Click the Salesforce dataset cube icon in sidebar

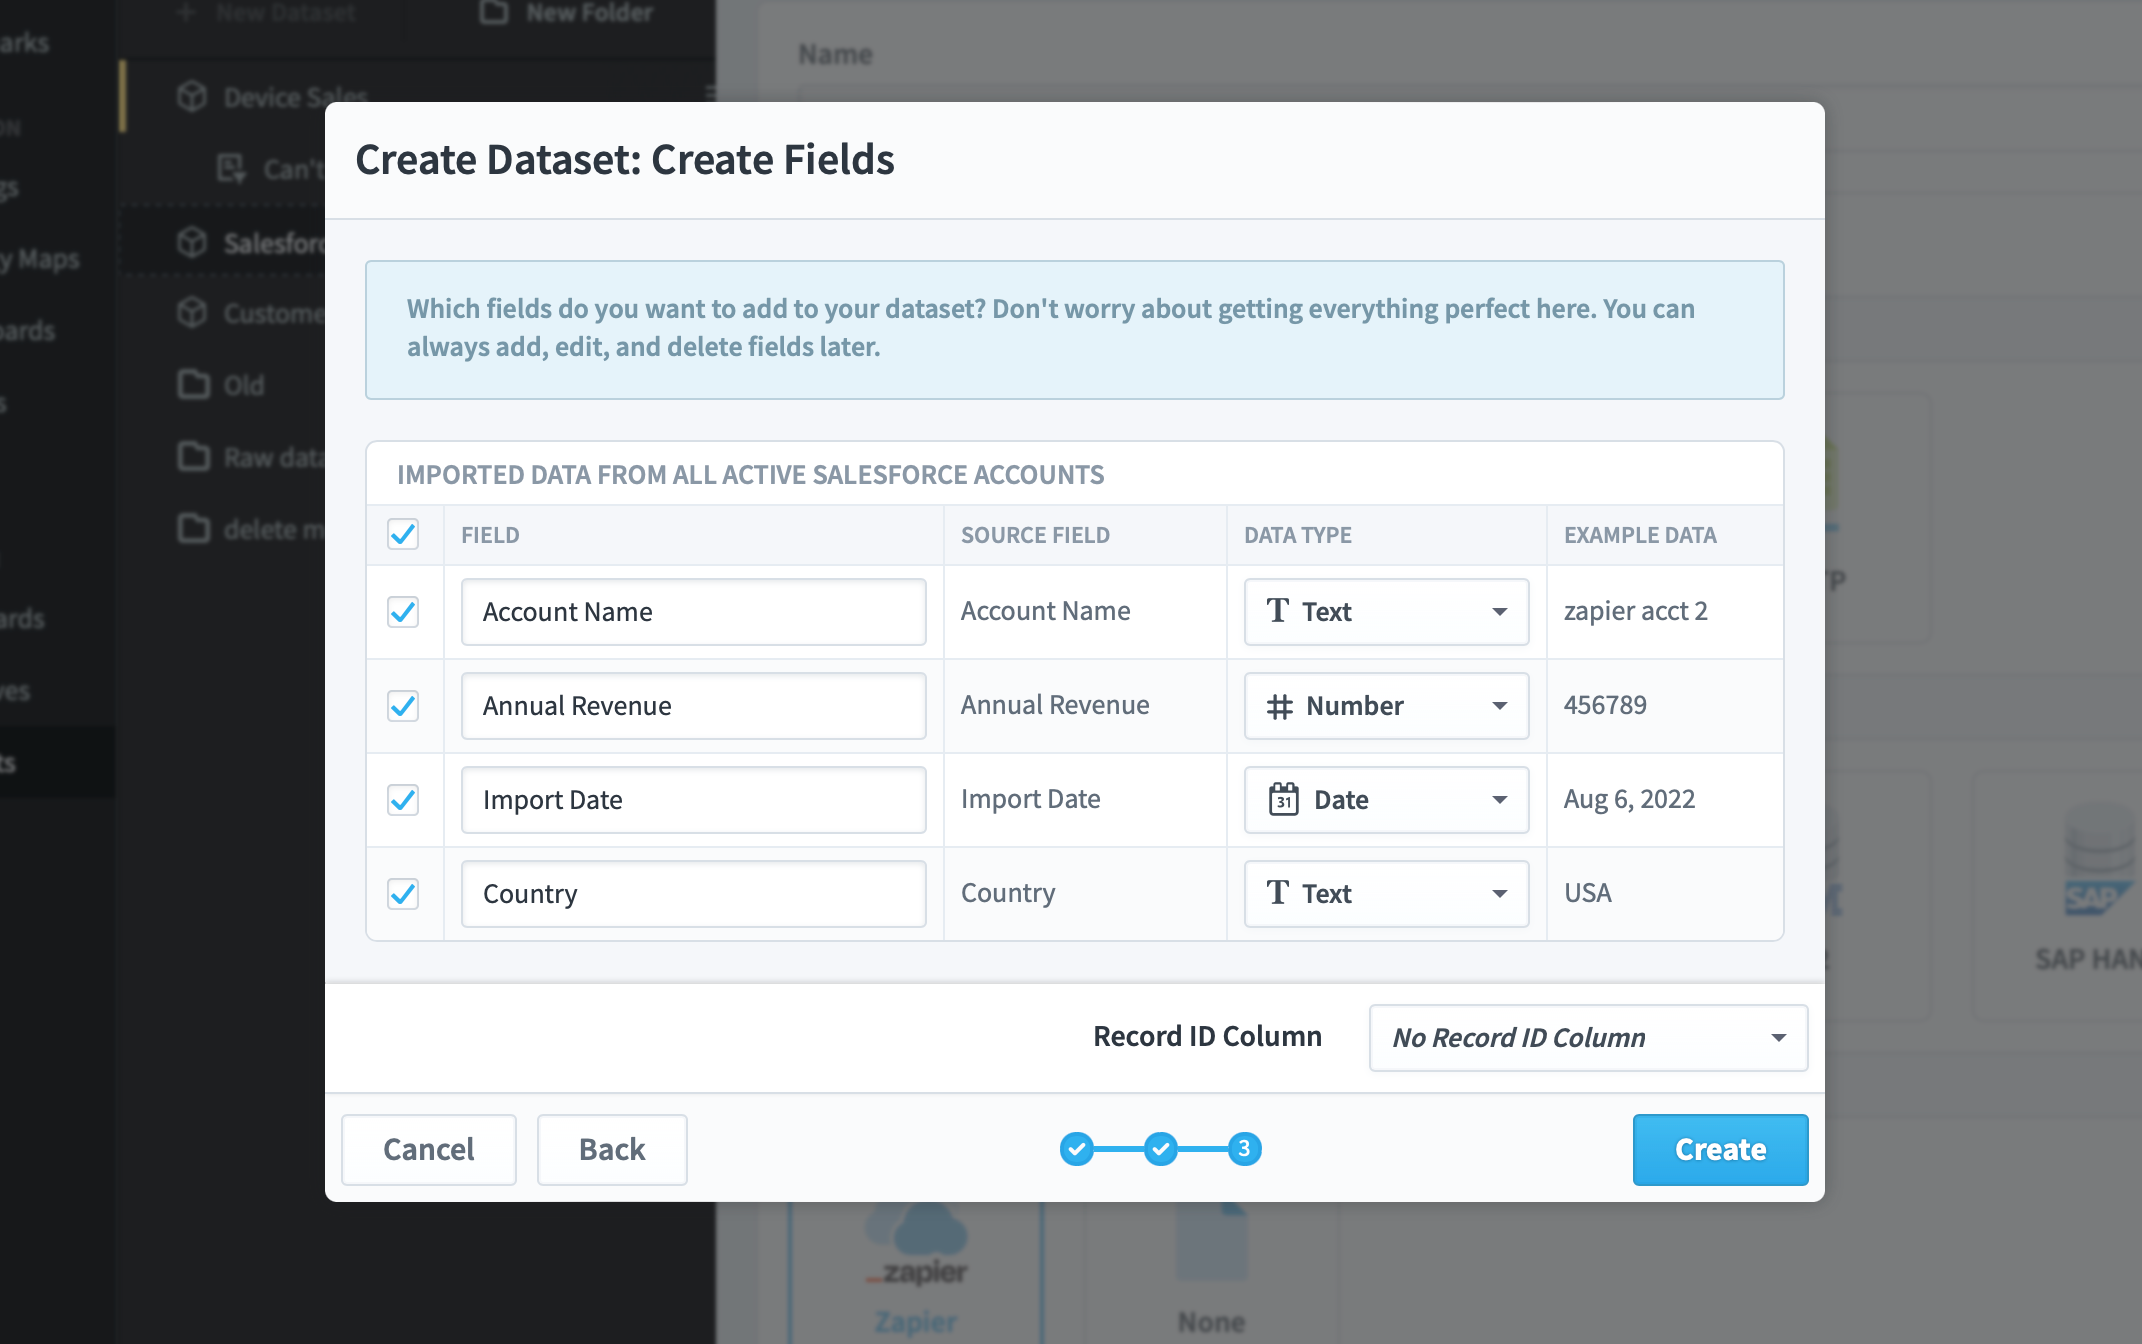pos(192,242)
